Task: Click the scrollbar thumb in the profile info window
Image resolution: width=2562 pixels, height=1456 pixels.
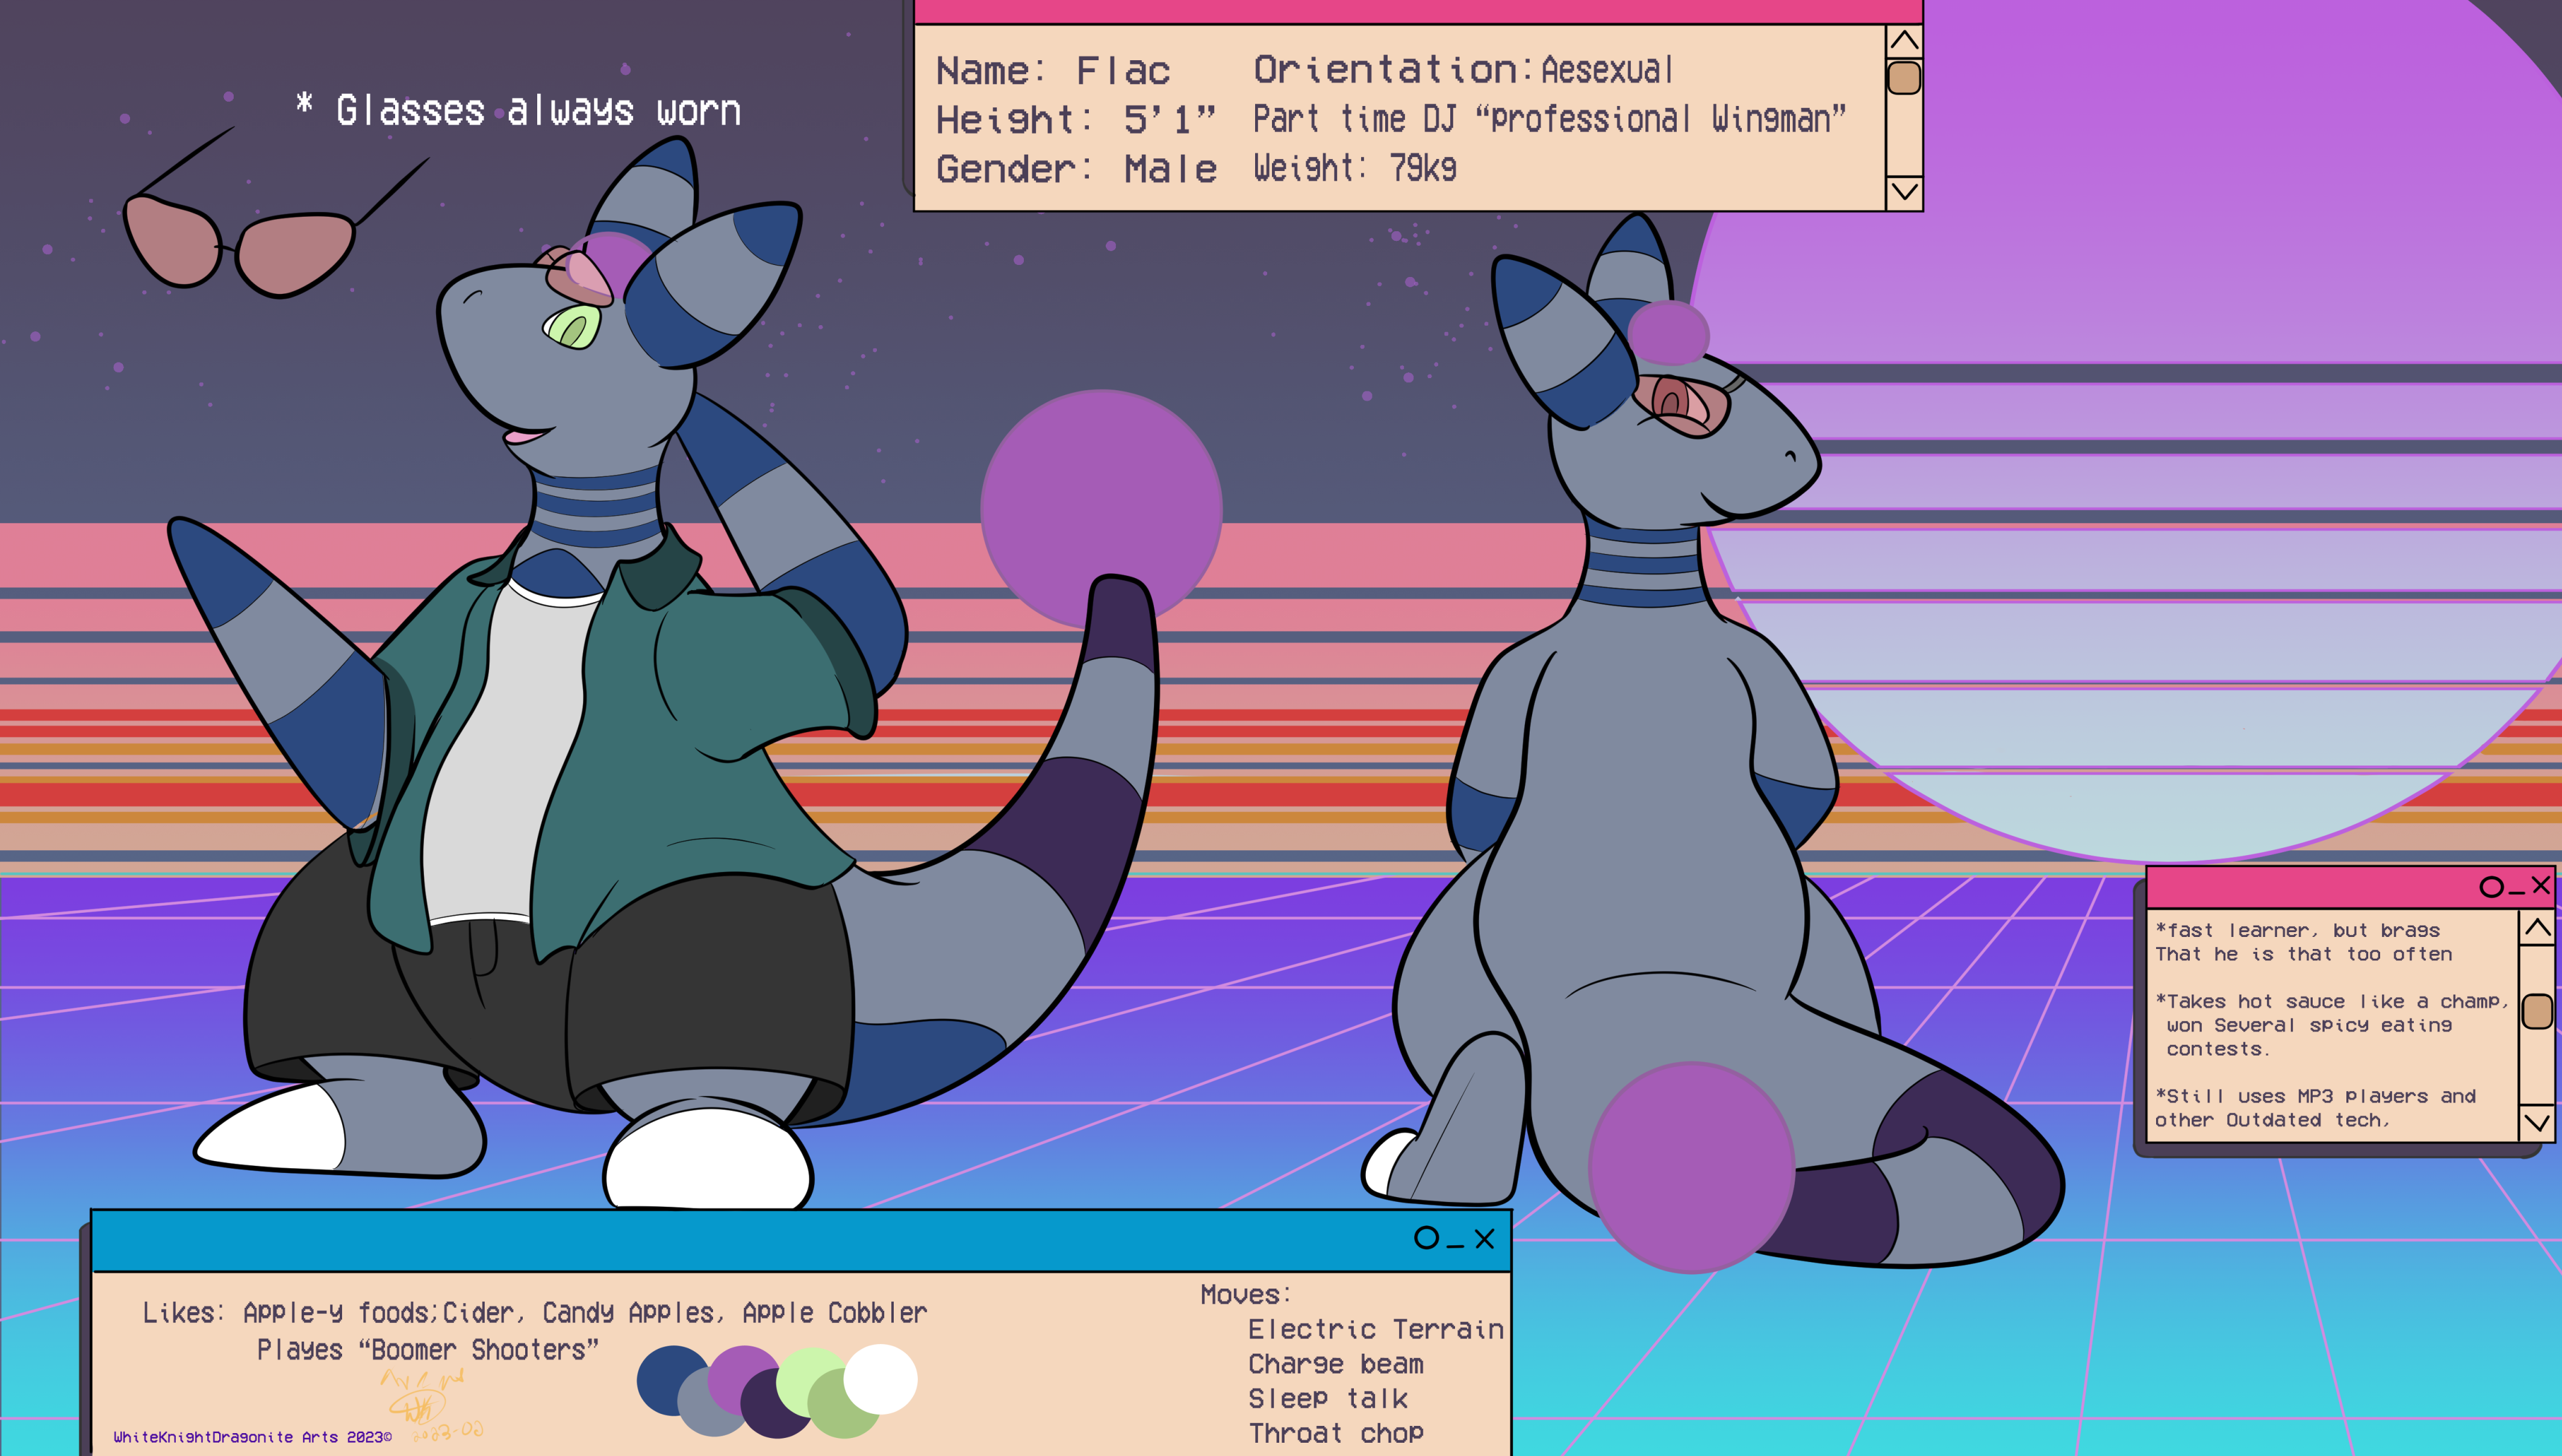Action: [x=1904, y=78]
